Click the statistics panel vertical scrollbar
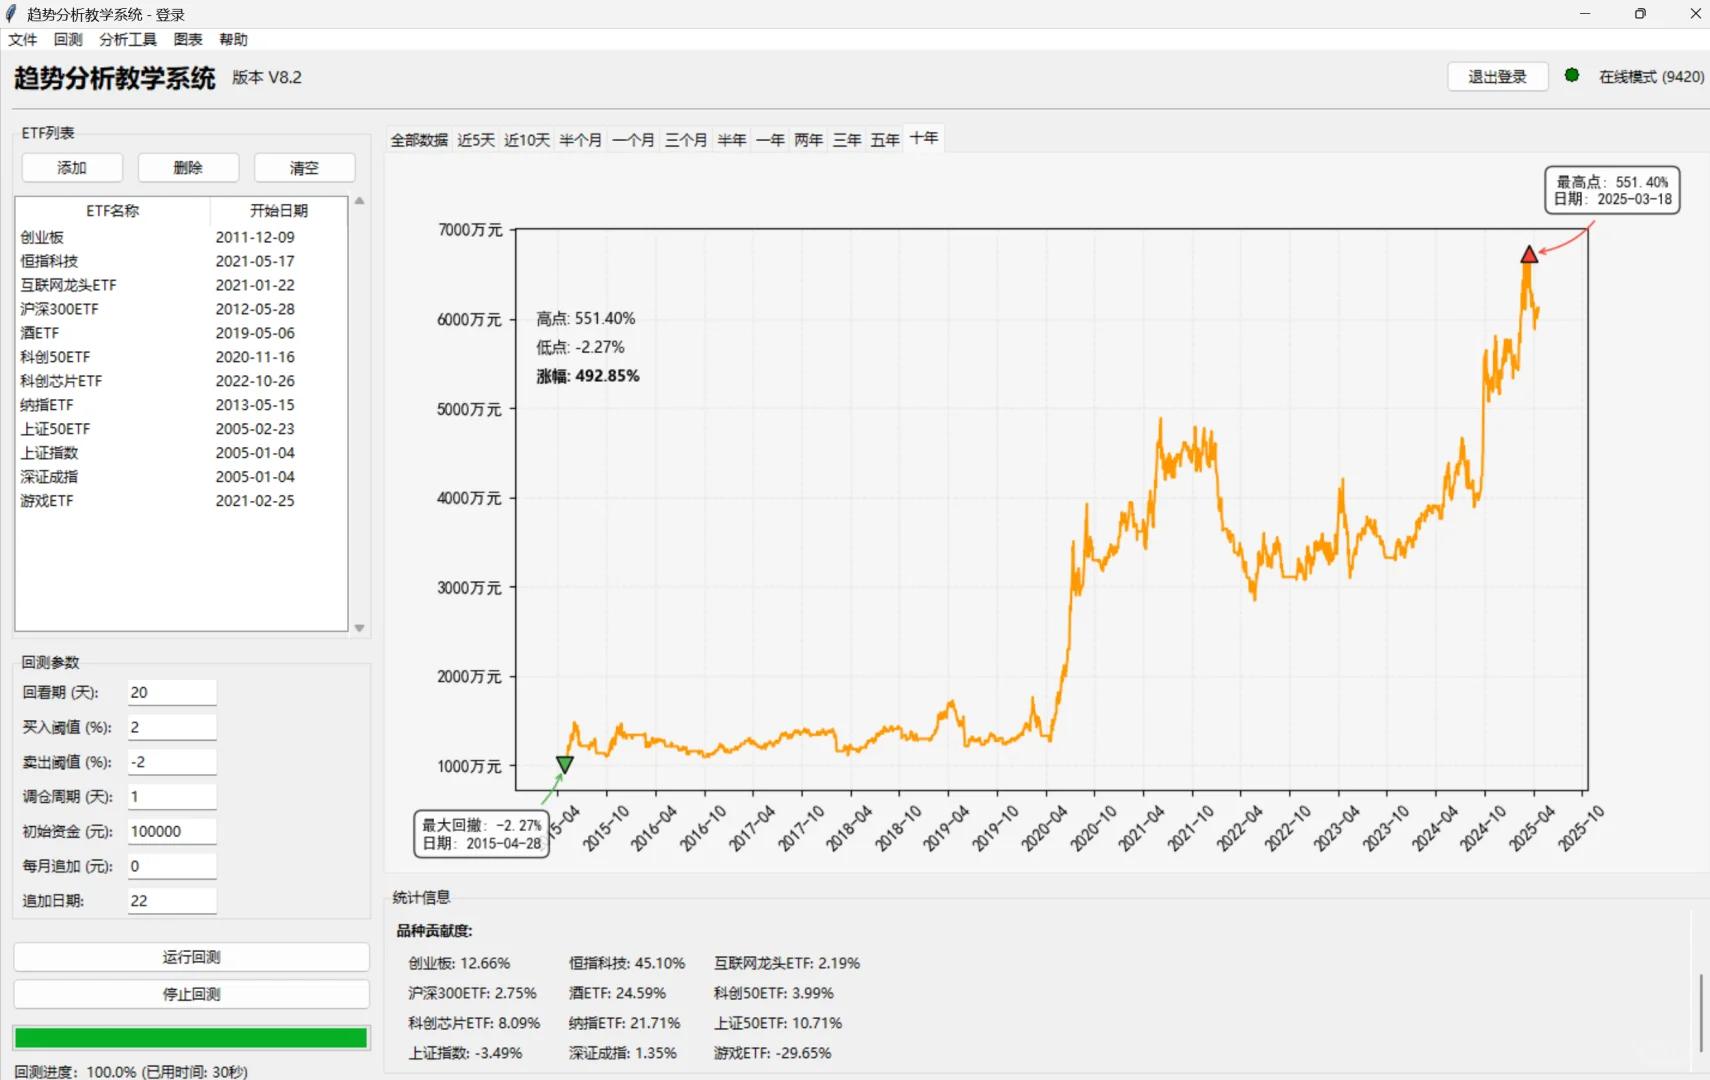1710x1080 pixels. coord(1701,1013)
